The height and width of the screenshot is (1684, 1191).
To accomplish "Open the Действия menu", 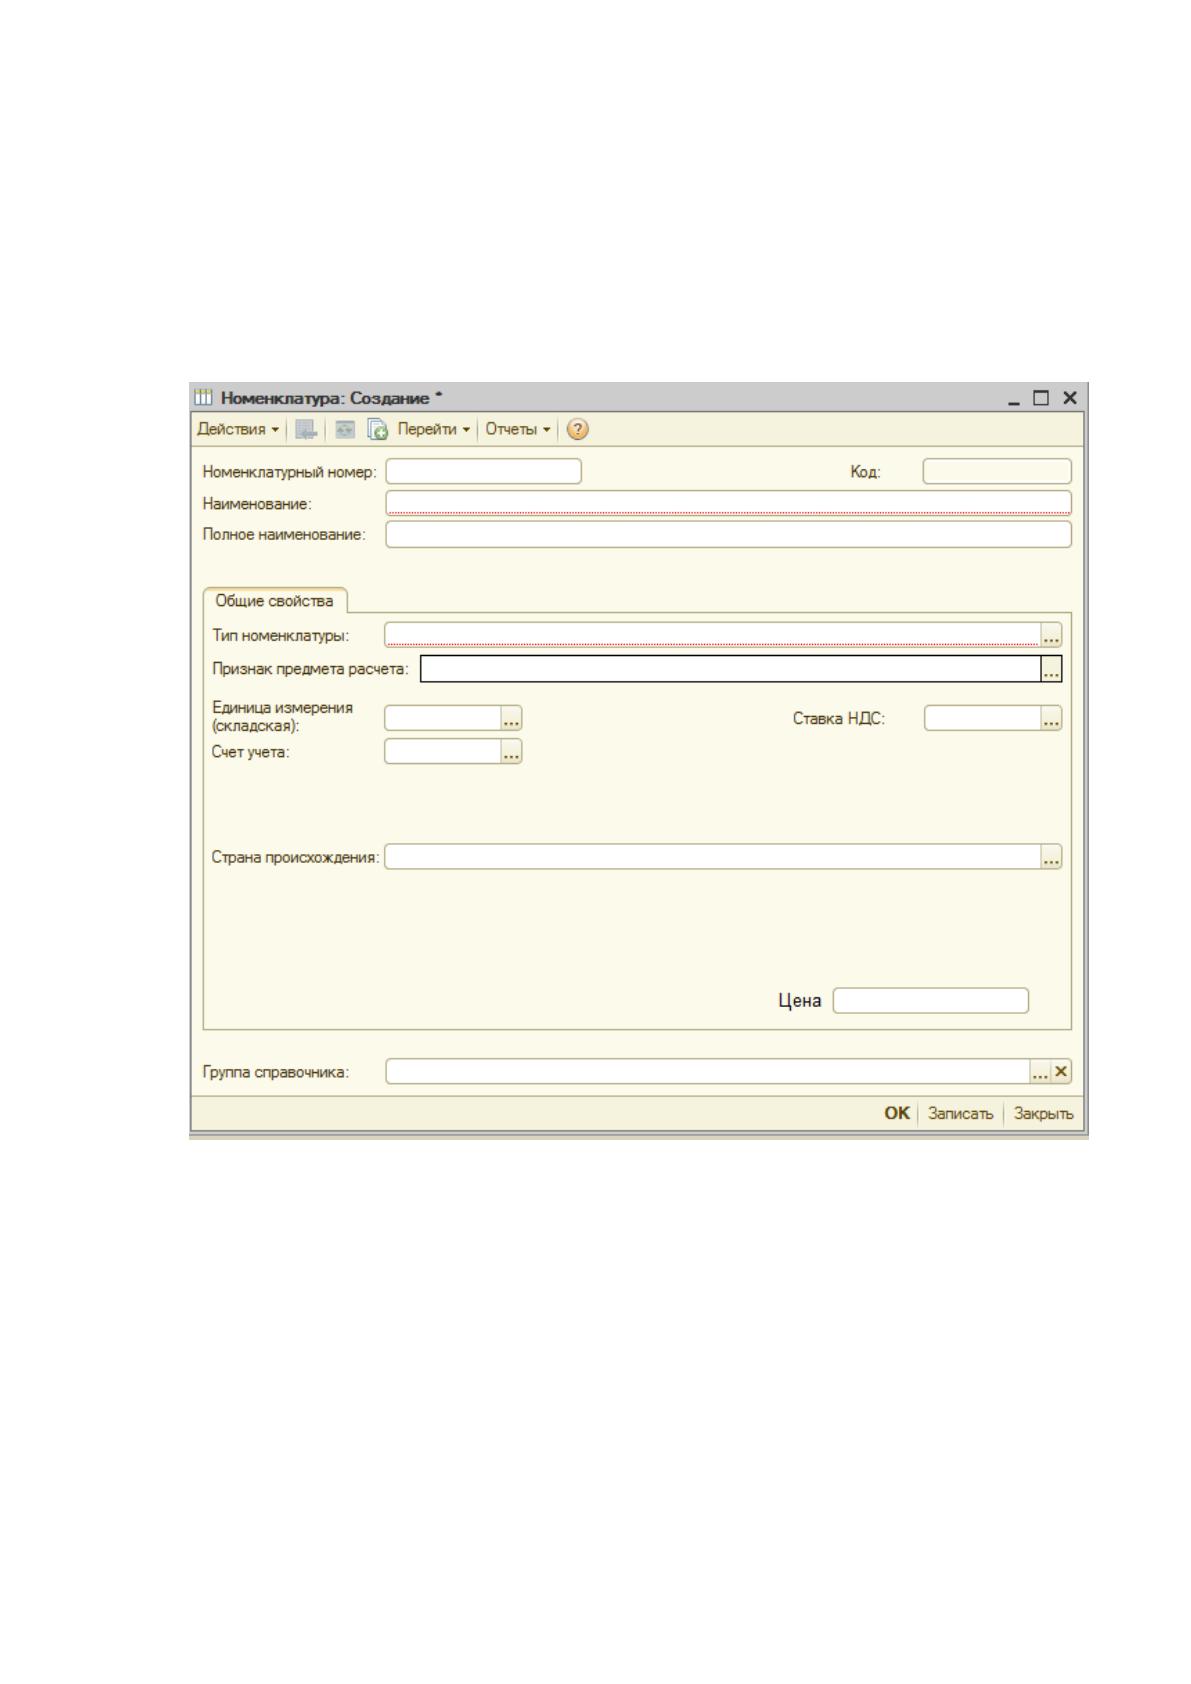I will click(x=239, y=429).
